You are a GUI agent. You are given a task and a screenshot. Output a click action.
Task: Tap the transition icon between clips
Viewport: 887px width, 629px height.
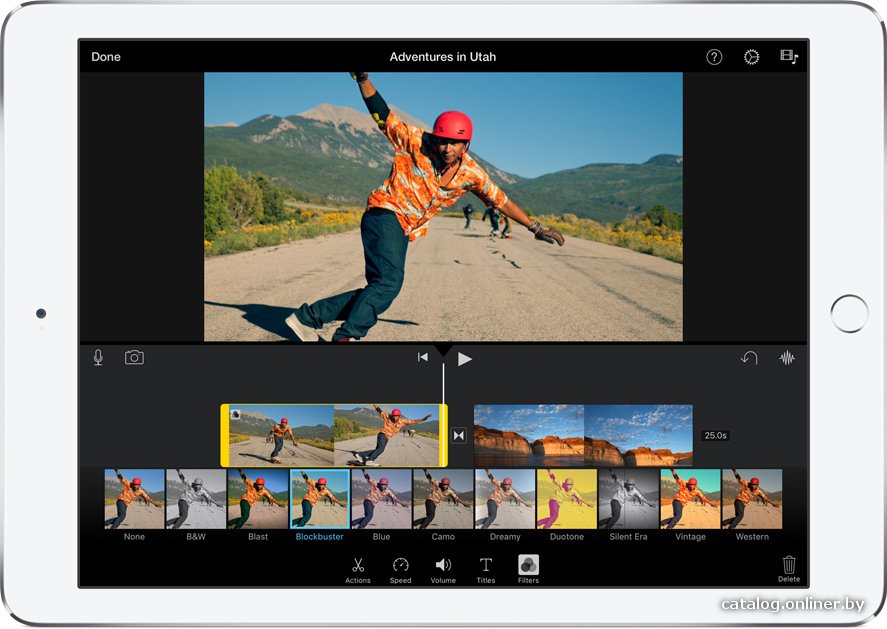pos(459,436)
